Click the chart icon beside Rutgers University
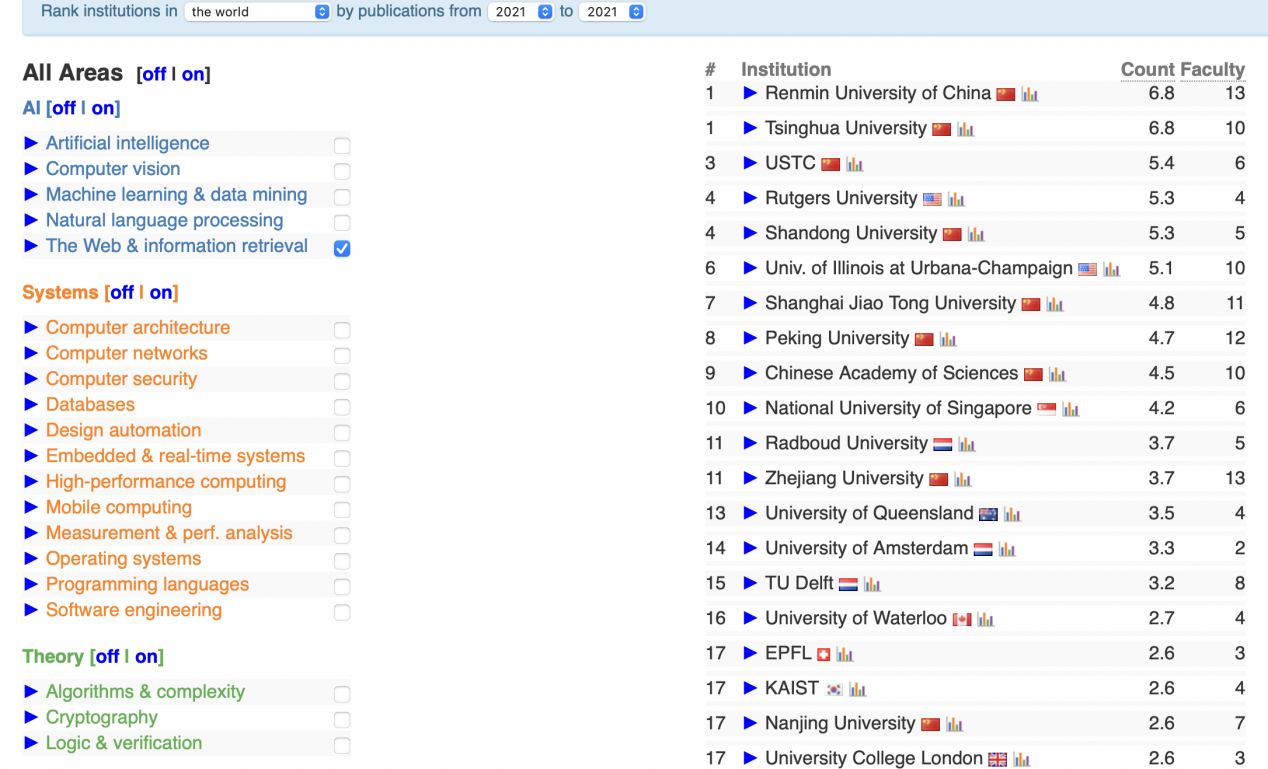 point(956,199)
